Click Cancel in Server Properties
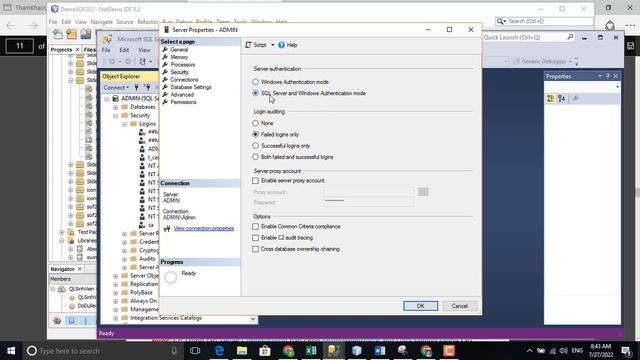Viewport: 640px width, 360px height. [x=460, y=306]
